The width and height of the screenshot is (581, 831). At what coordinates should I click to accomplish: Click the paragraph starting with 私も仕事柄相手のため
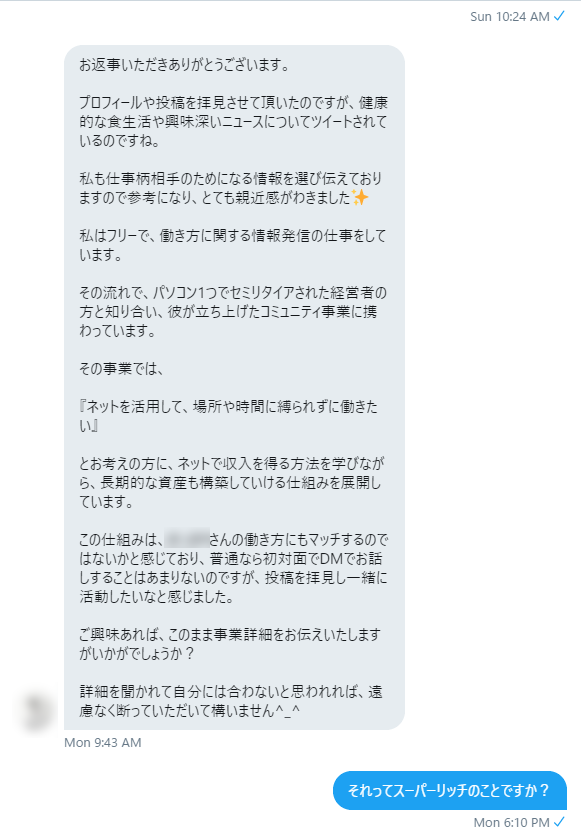(x=231, y=188)
